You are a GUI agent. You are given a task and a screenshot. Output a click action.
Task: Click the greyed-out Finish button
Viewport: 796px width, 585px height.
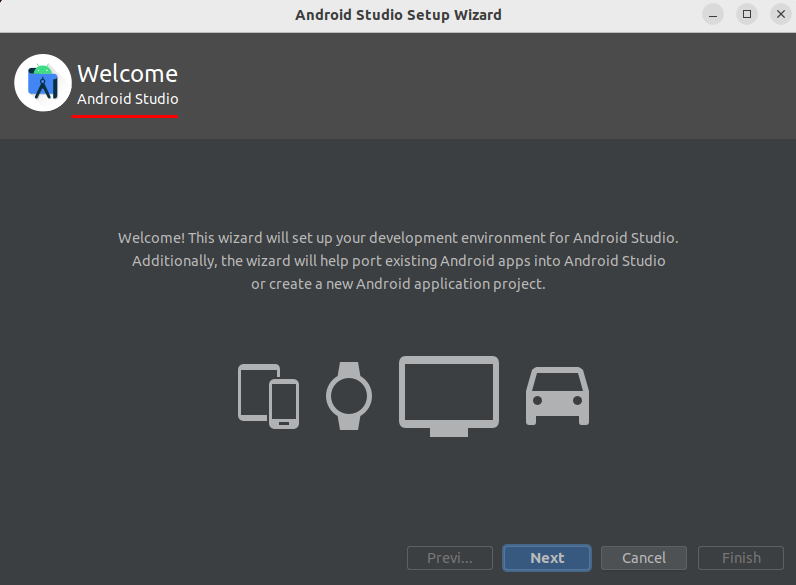point(741,558)
